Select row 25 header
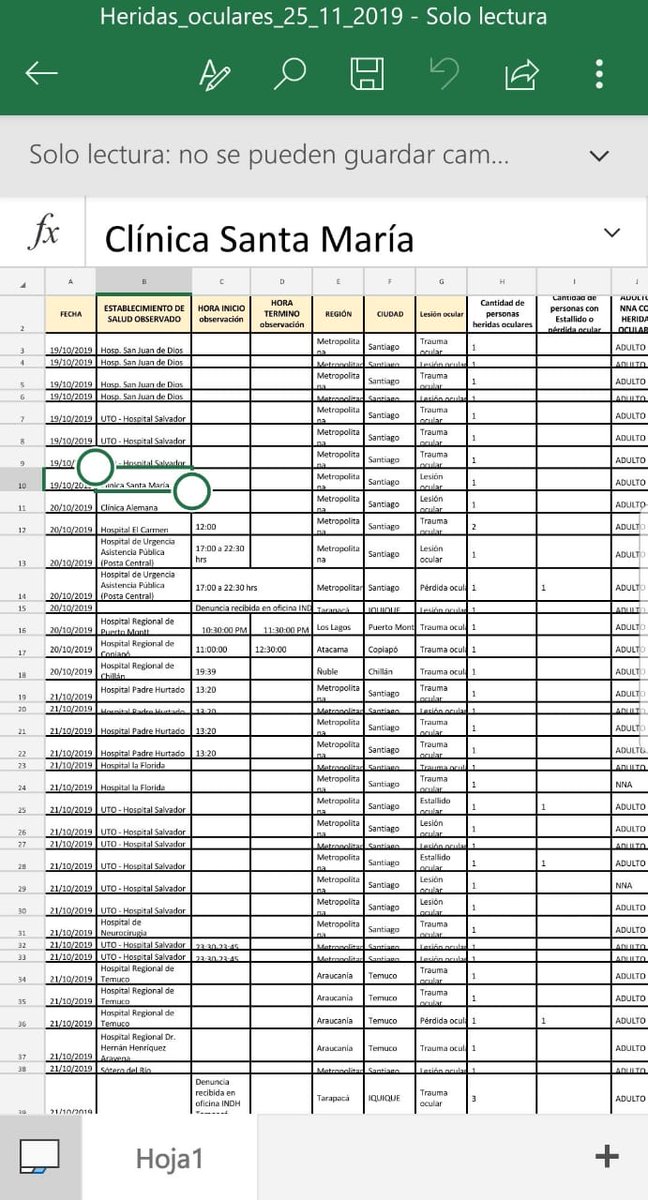The width and height of the screenshot is (648, 1200). 22,806
